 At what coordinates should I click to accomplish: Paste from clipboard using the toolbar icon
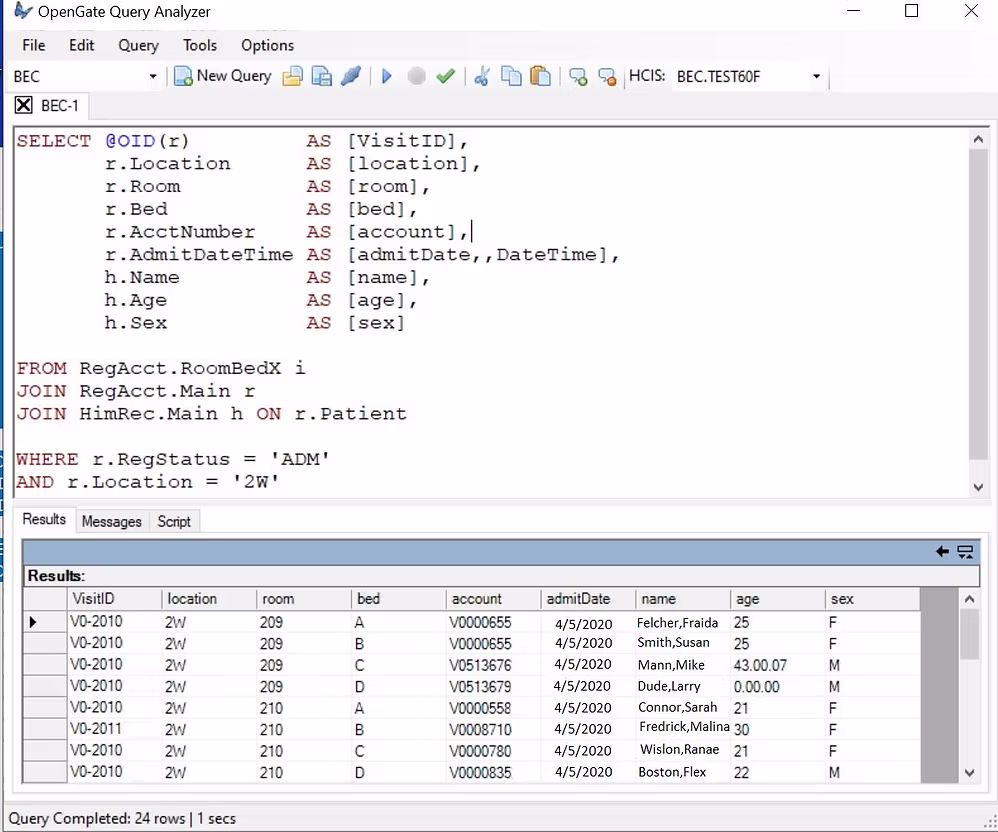540,76
